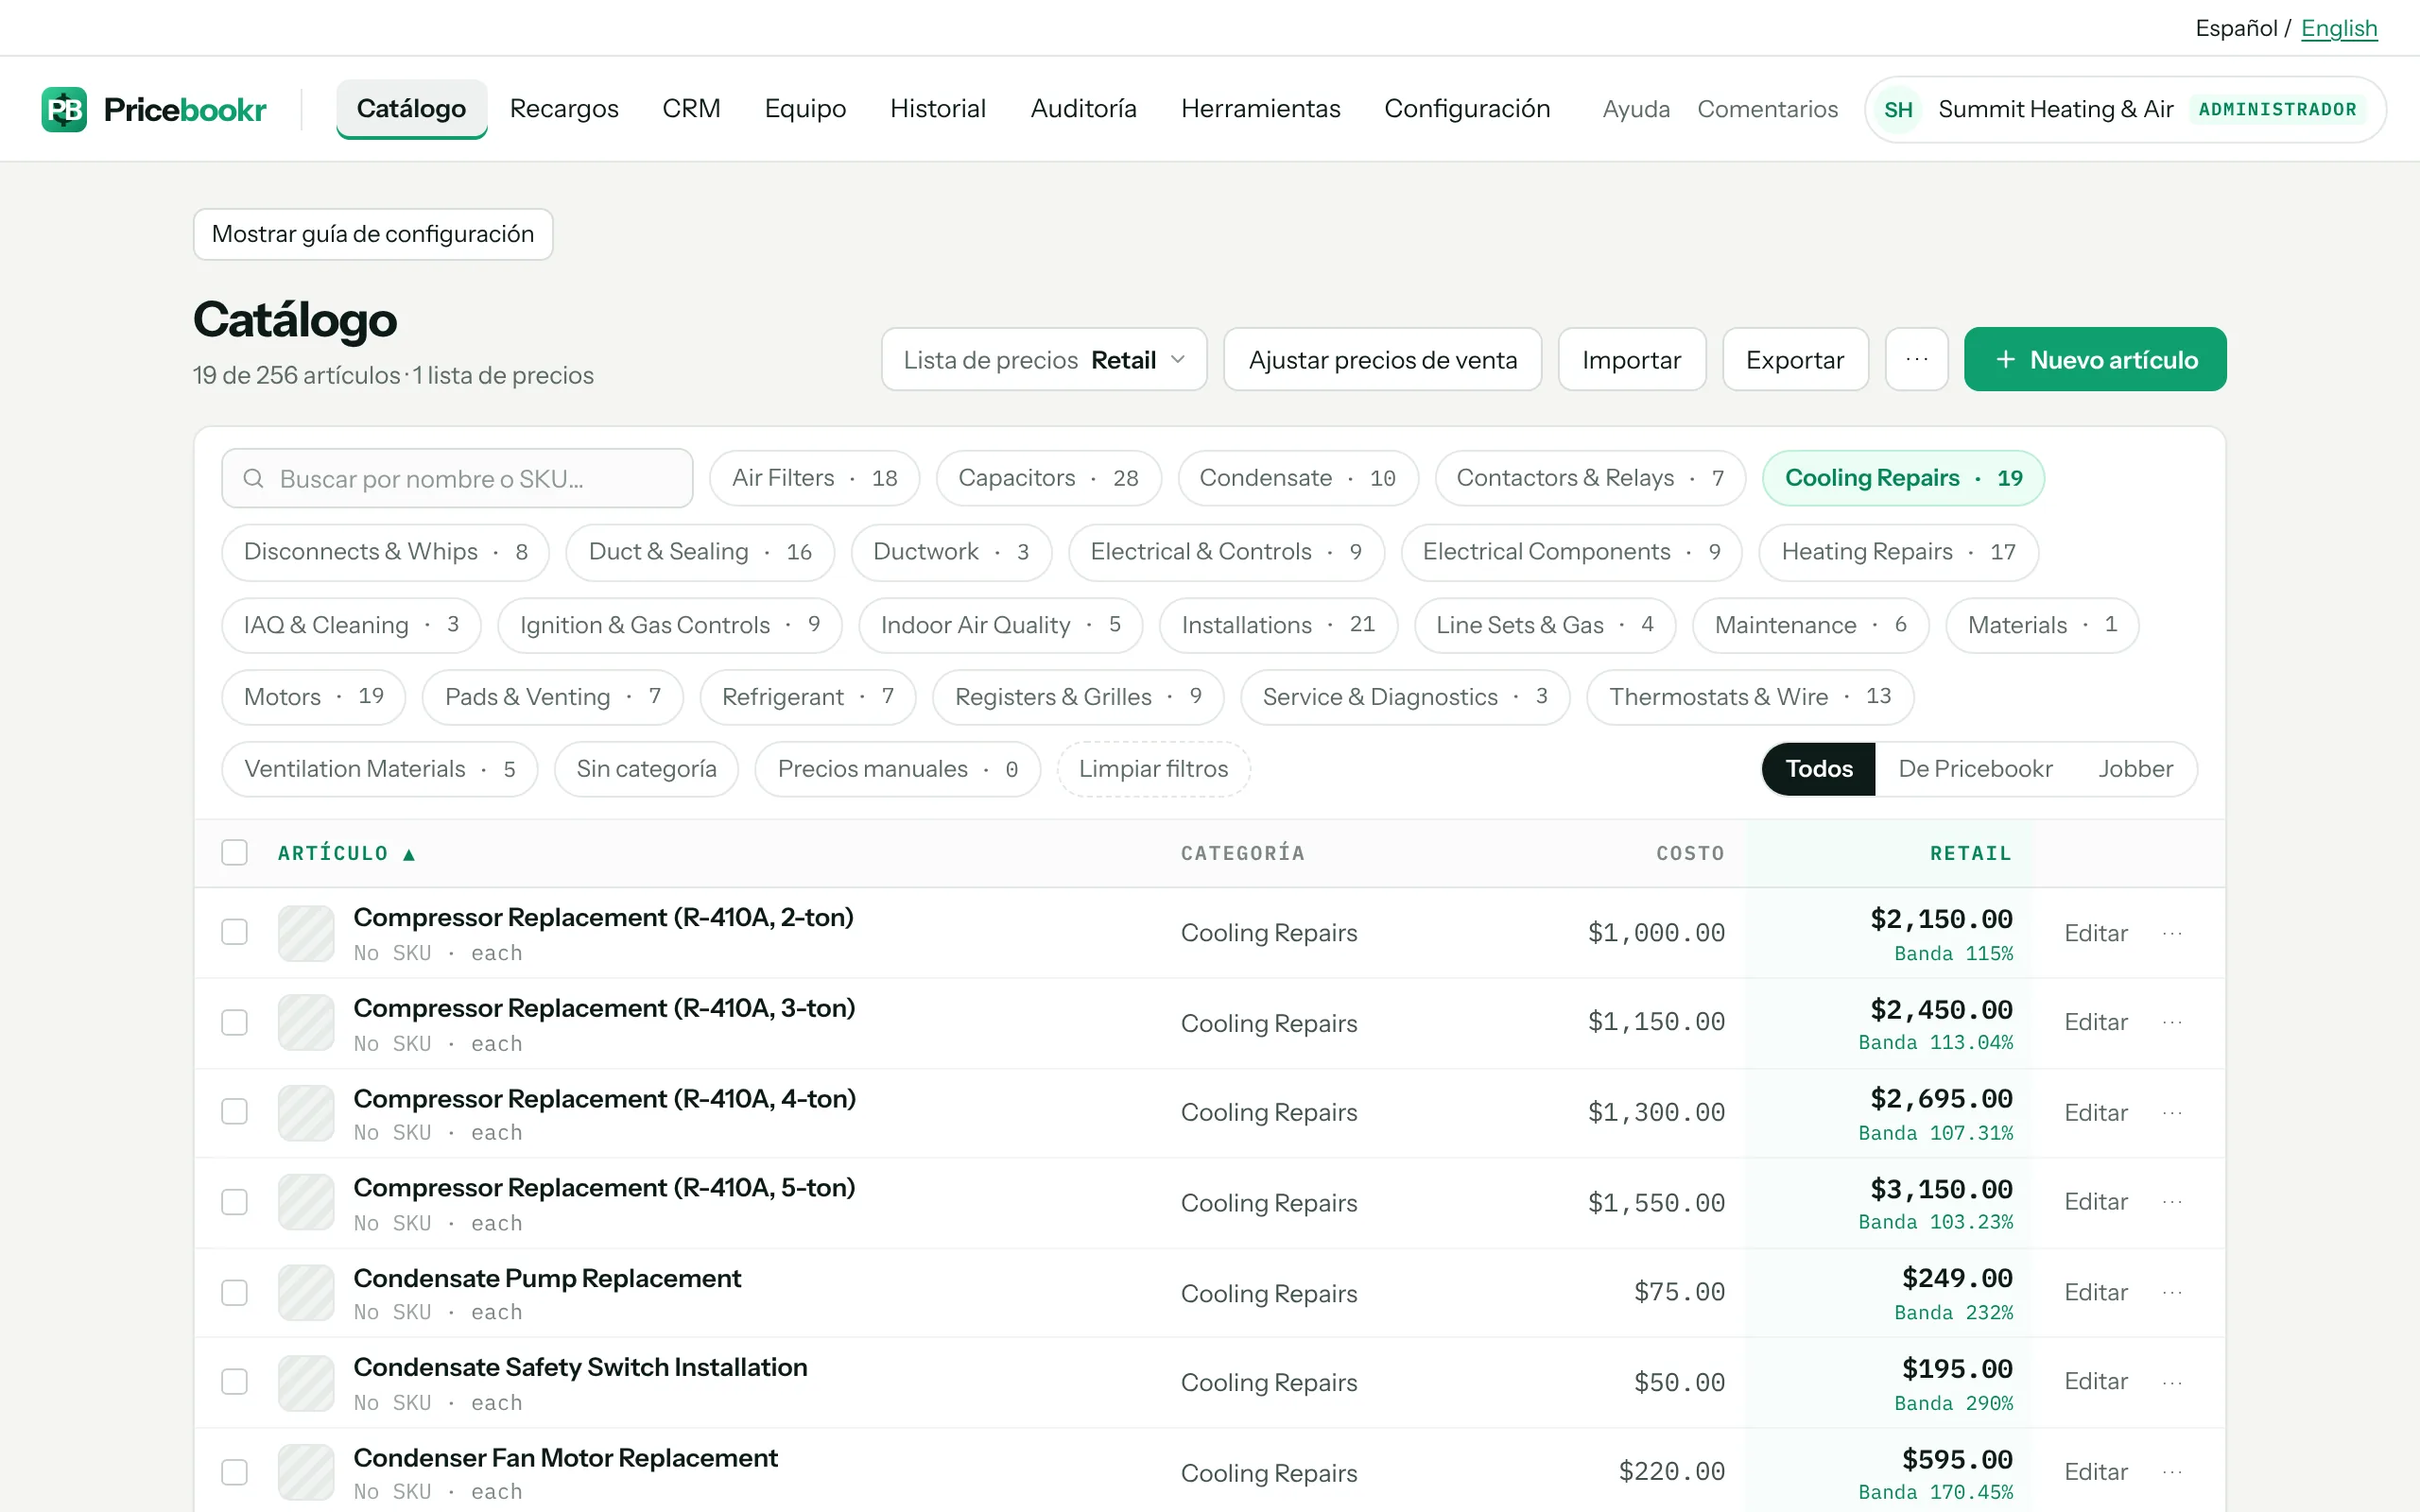Check the Compressor Replacement 4-ton row
Image resolution: width=2420 pixels, height=1512 pixels.
tap(234, 1111)
